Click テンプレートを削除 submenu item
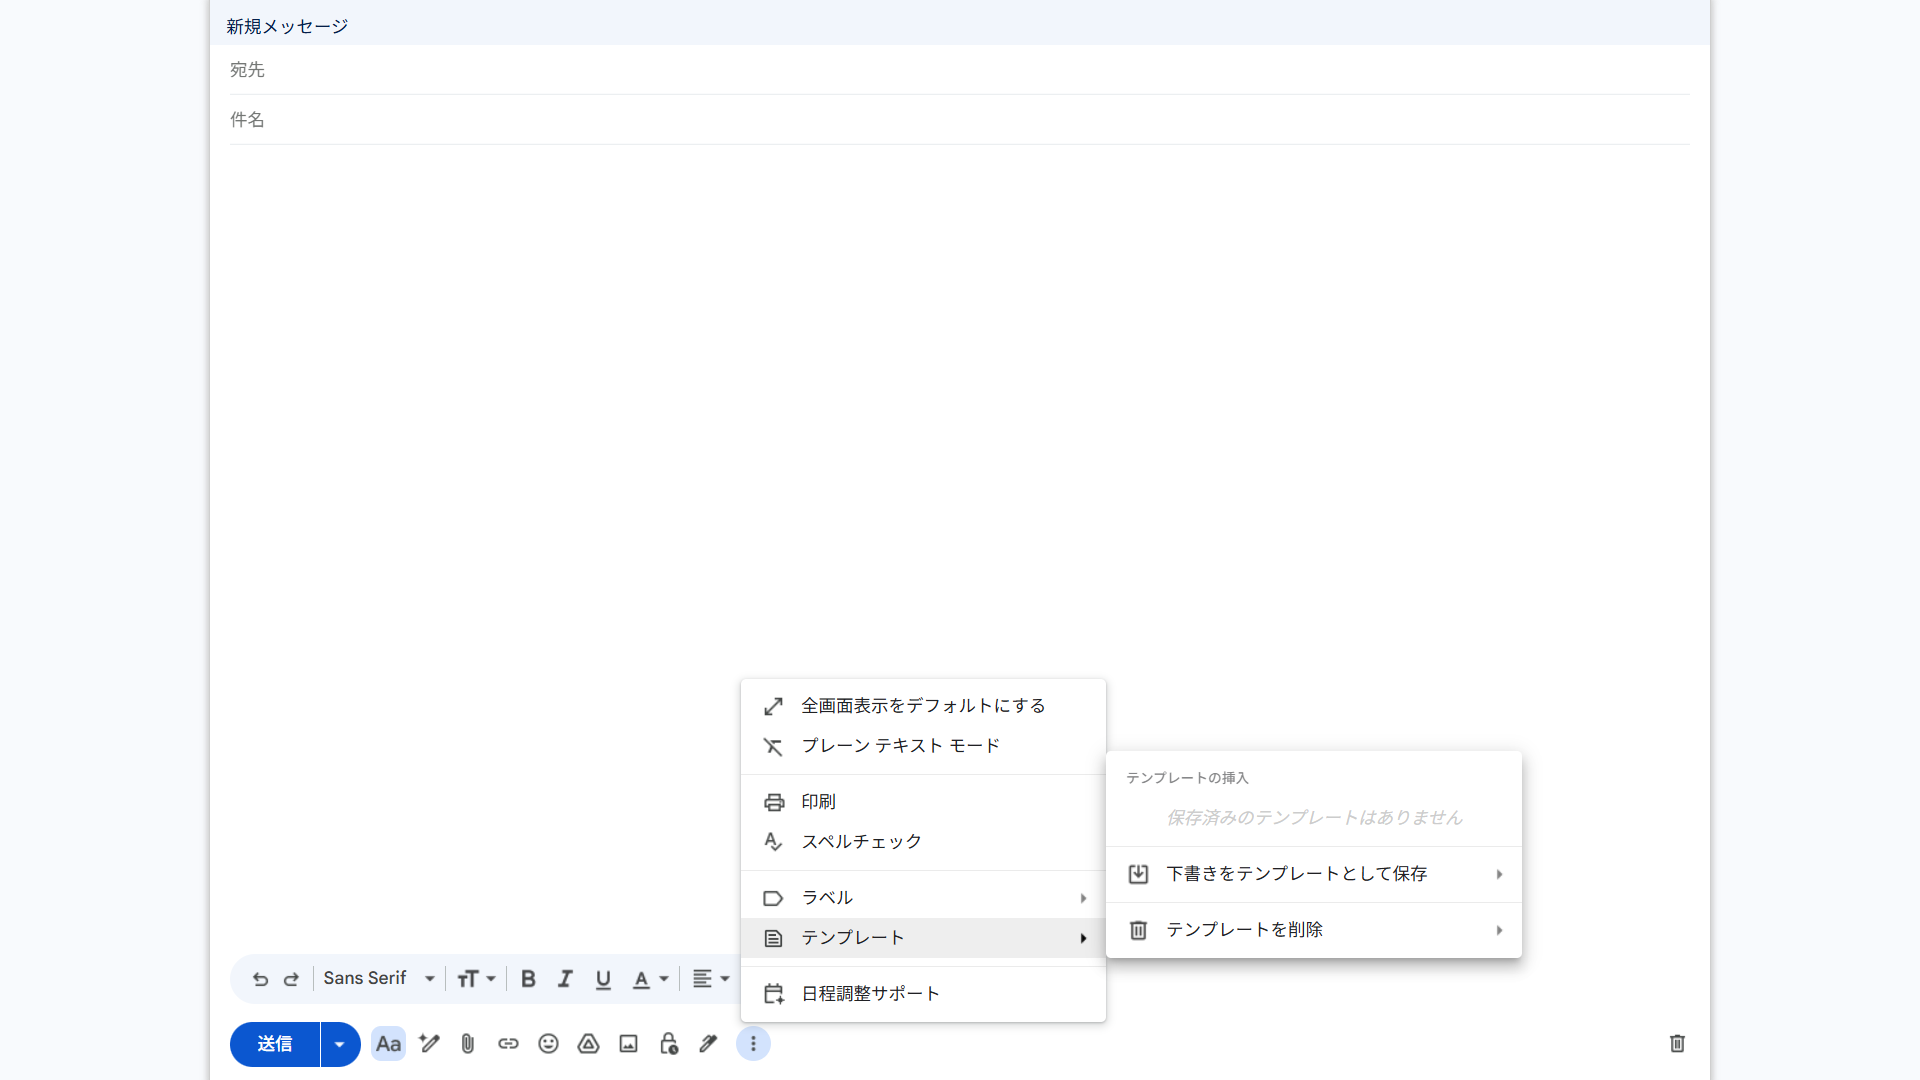 [1314, 930]
